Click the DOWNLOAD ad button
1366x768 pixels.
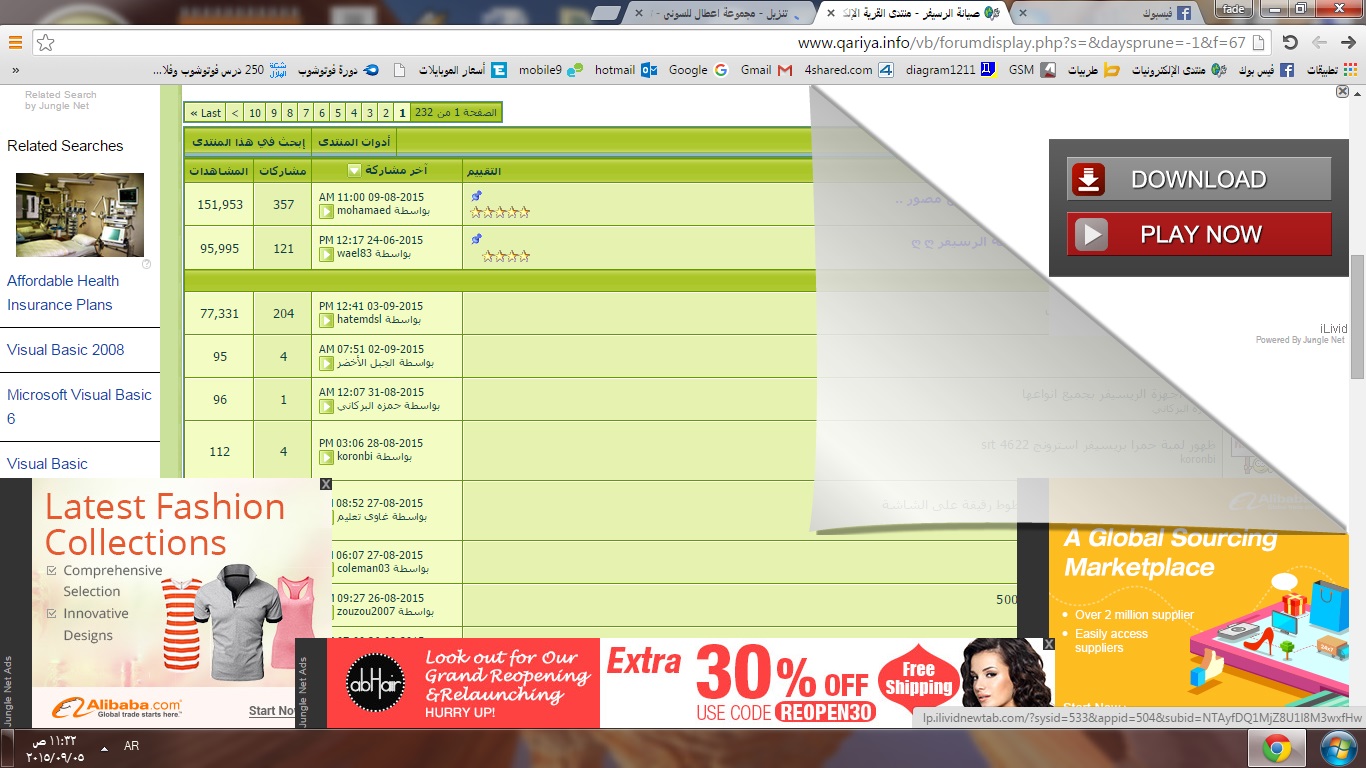(1198, 179)
